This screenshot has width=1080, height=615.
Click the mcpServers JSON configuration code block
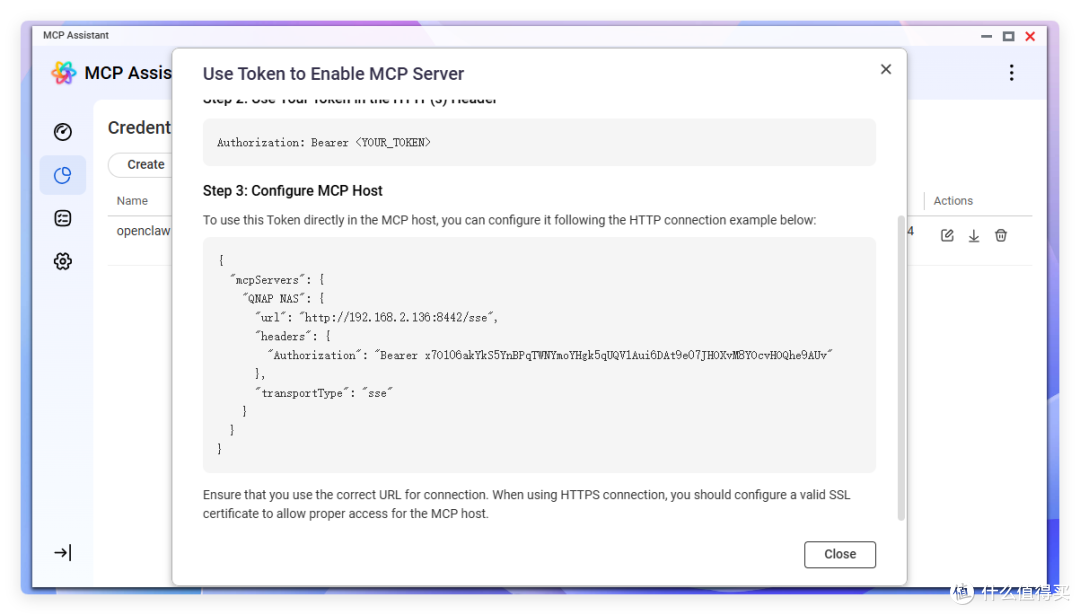539,355
